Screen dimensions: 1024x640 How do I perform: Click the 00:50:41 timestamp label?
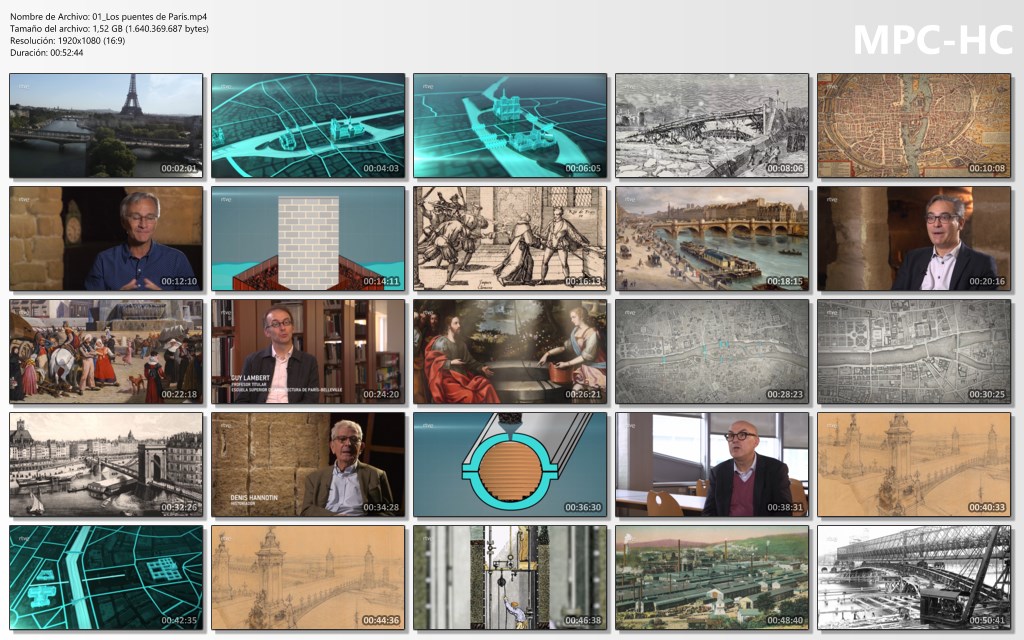pos(987,620)
